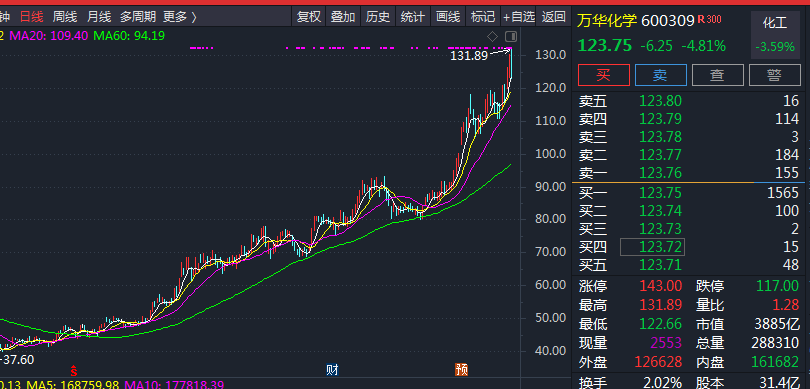The width and height of the screenshot is (810, 389).
Task: Click the 返回 back button
Action: click(553, 17)
